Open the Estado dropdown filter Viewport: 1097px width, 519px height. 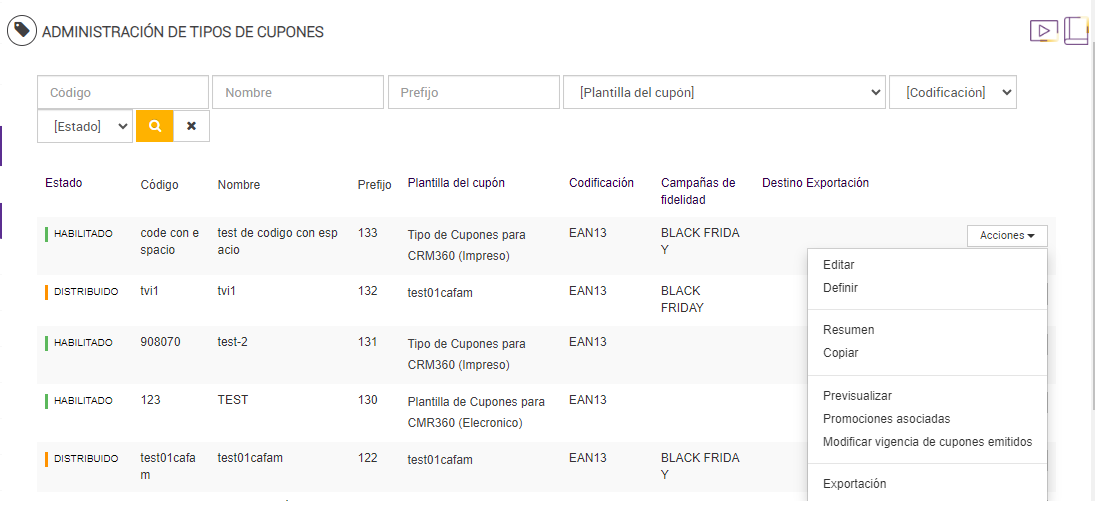pyautogui.click(x=85, y=126)
